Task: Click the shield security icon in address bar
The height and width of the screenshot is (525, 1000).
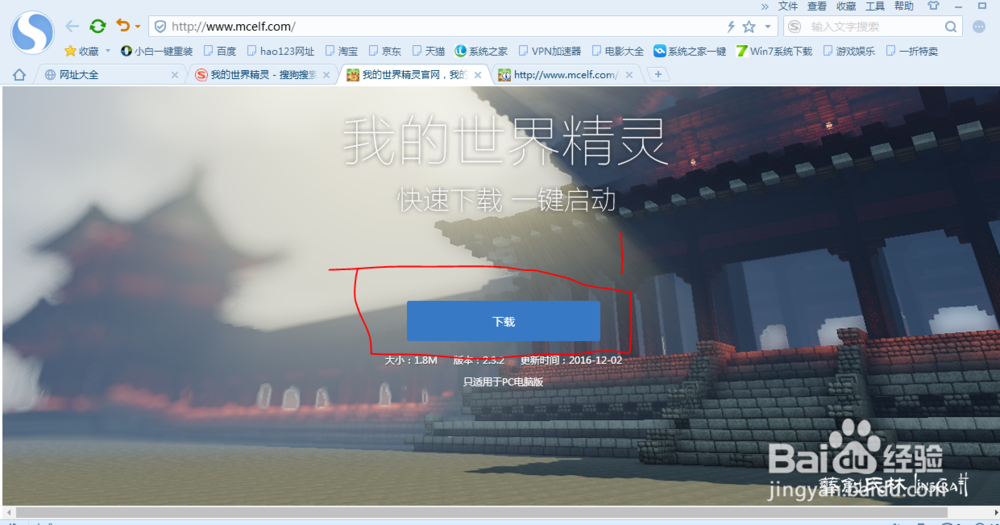Action: coord(160,27)
